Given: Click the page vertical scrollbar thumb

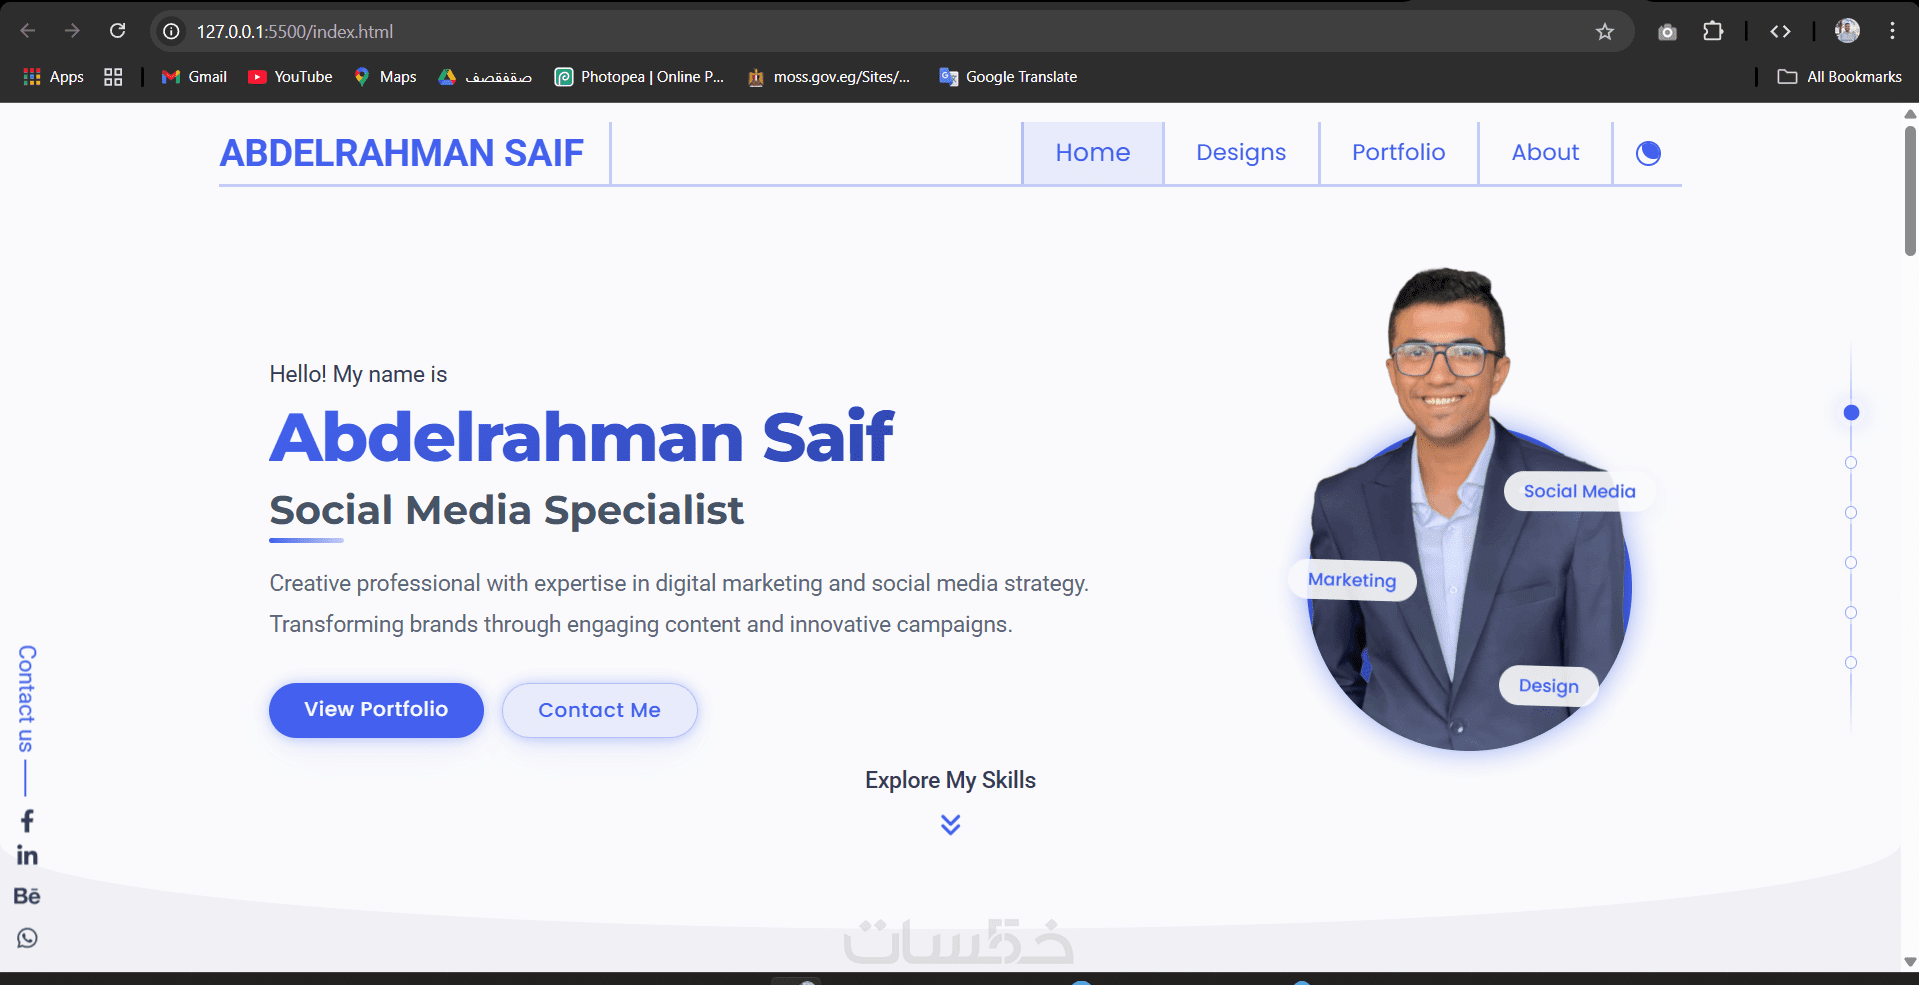Looking at the screenshot, I should 1910,190.
